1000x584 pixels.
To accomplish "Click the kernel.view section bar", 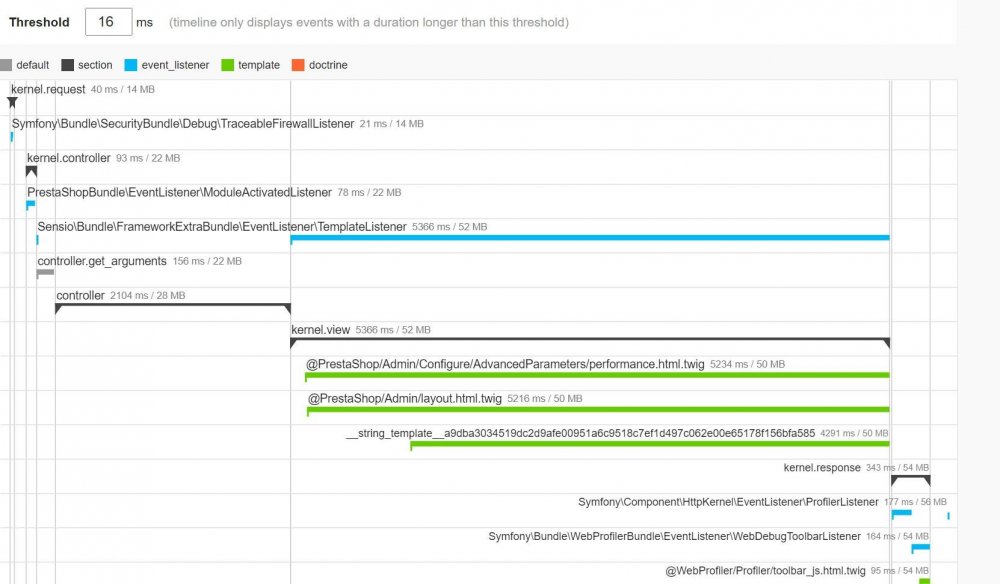I will tap(590, 343).
